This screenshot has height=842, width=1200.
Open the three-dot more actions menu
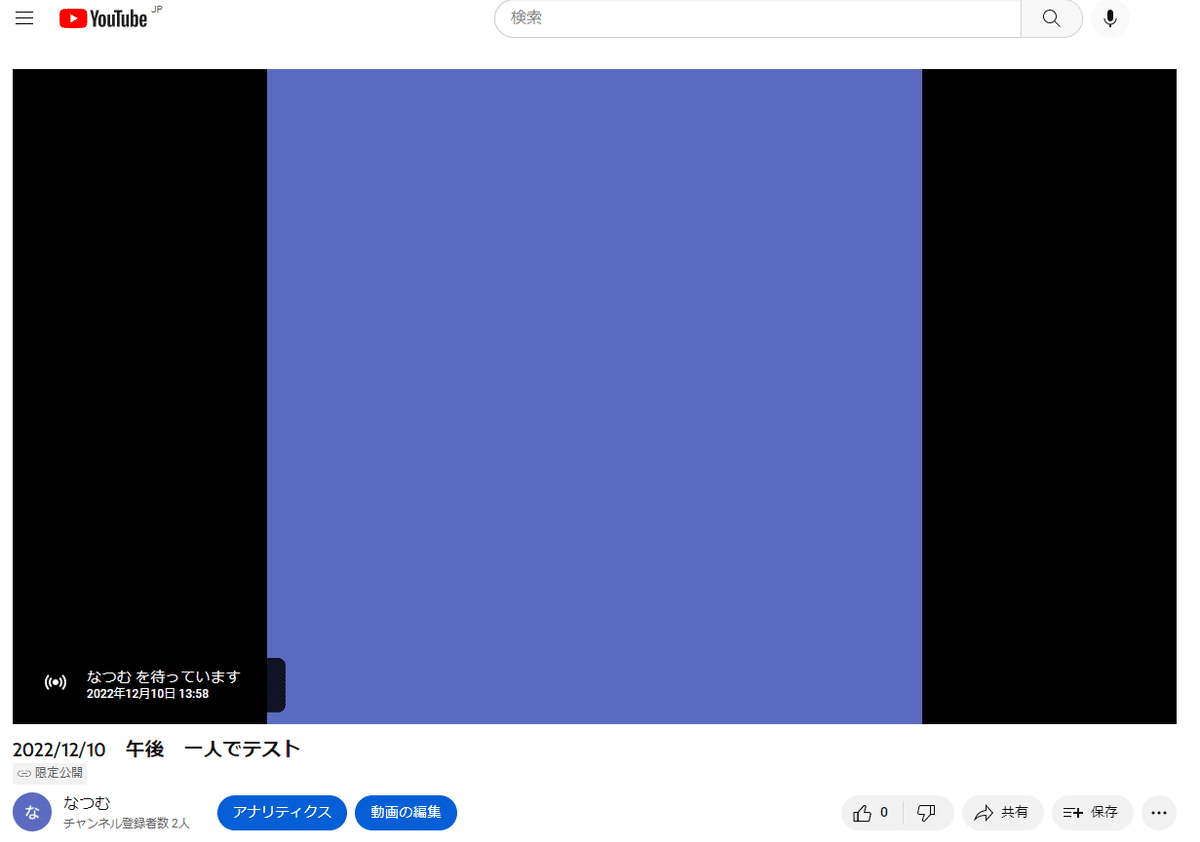[x=1158, y=813]
